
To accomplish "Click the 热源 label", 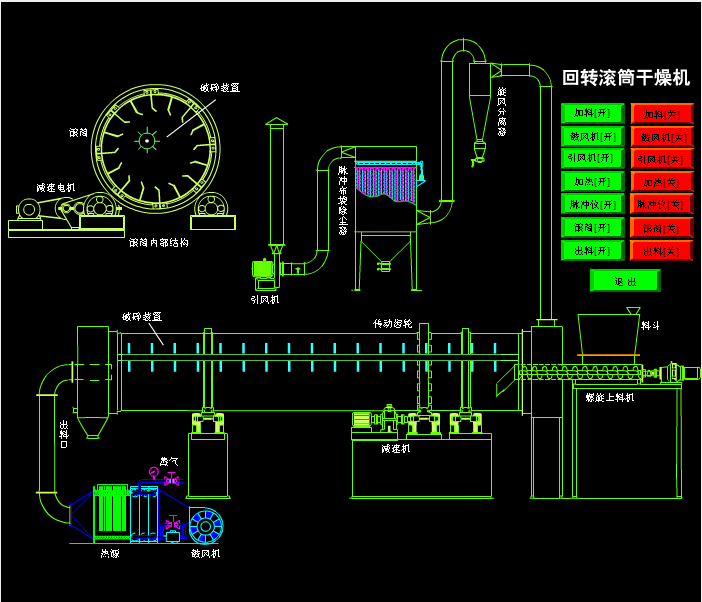I will pos(110,554).
